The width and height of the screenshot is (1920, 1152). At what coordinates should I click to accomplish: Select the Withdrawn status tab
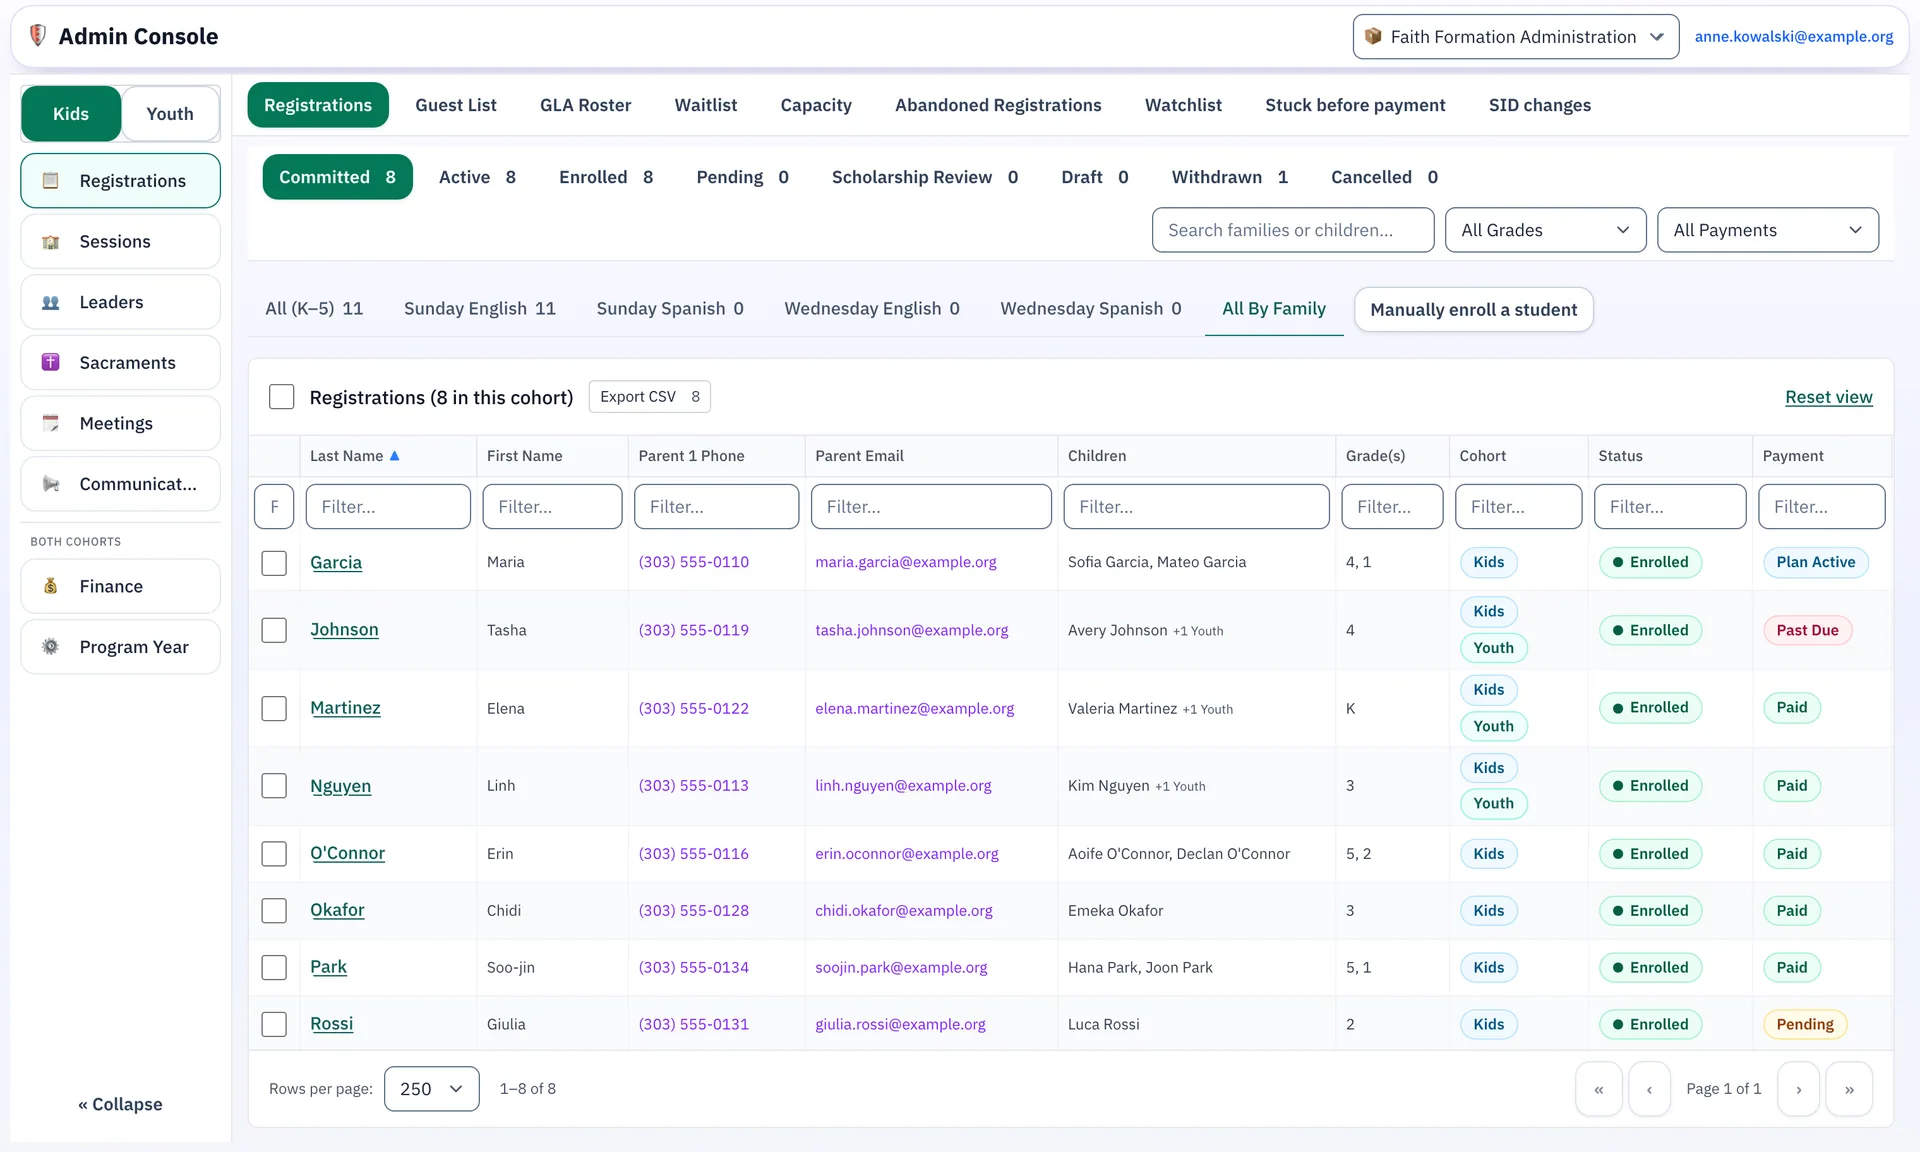click(1229, 177)
